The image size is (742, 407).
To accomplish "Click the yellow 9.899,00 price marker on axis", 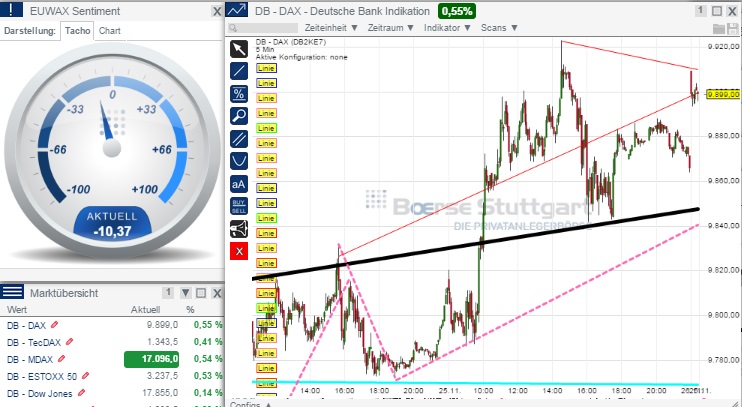I will tap(723, 94).
